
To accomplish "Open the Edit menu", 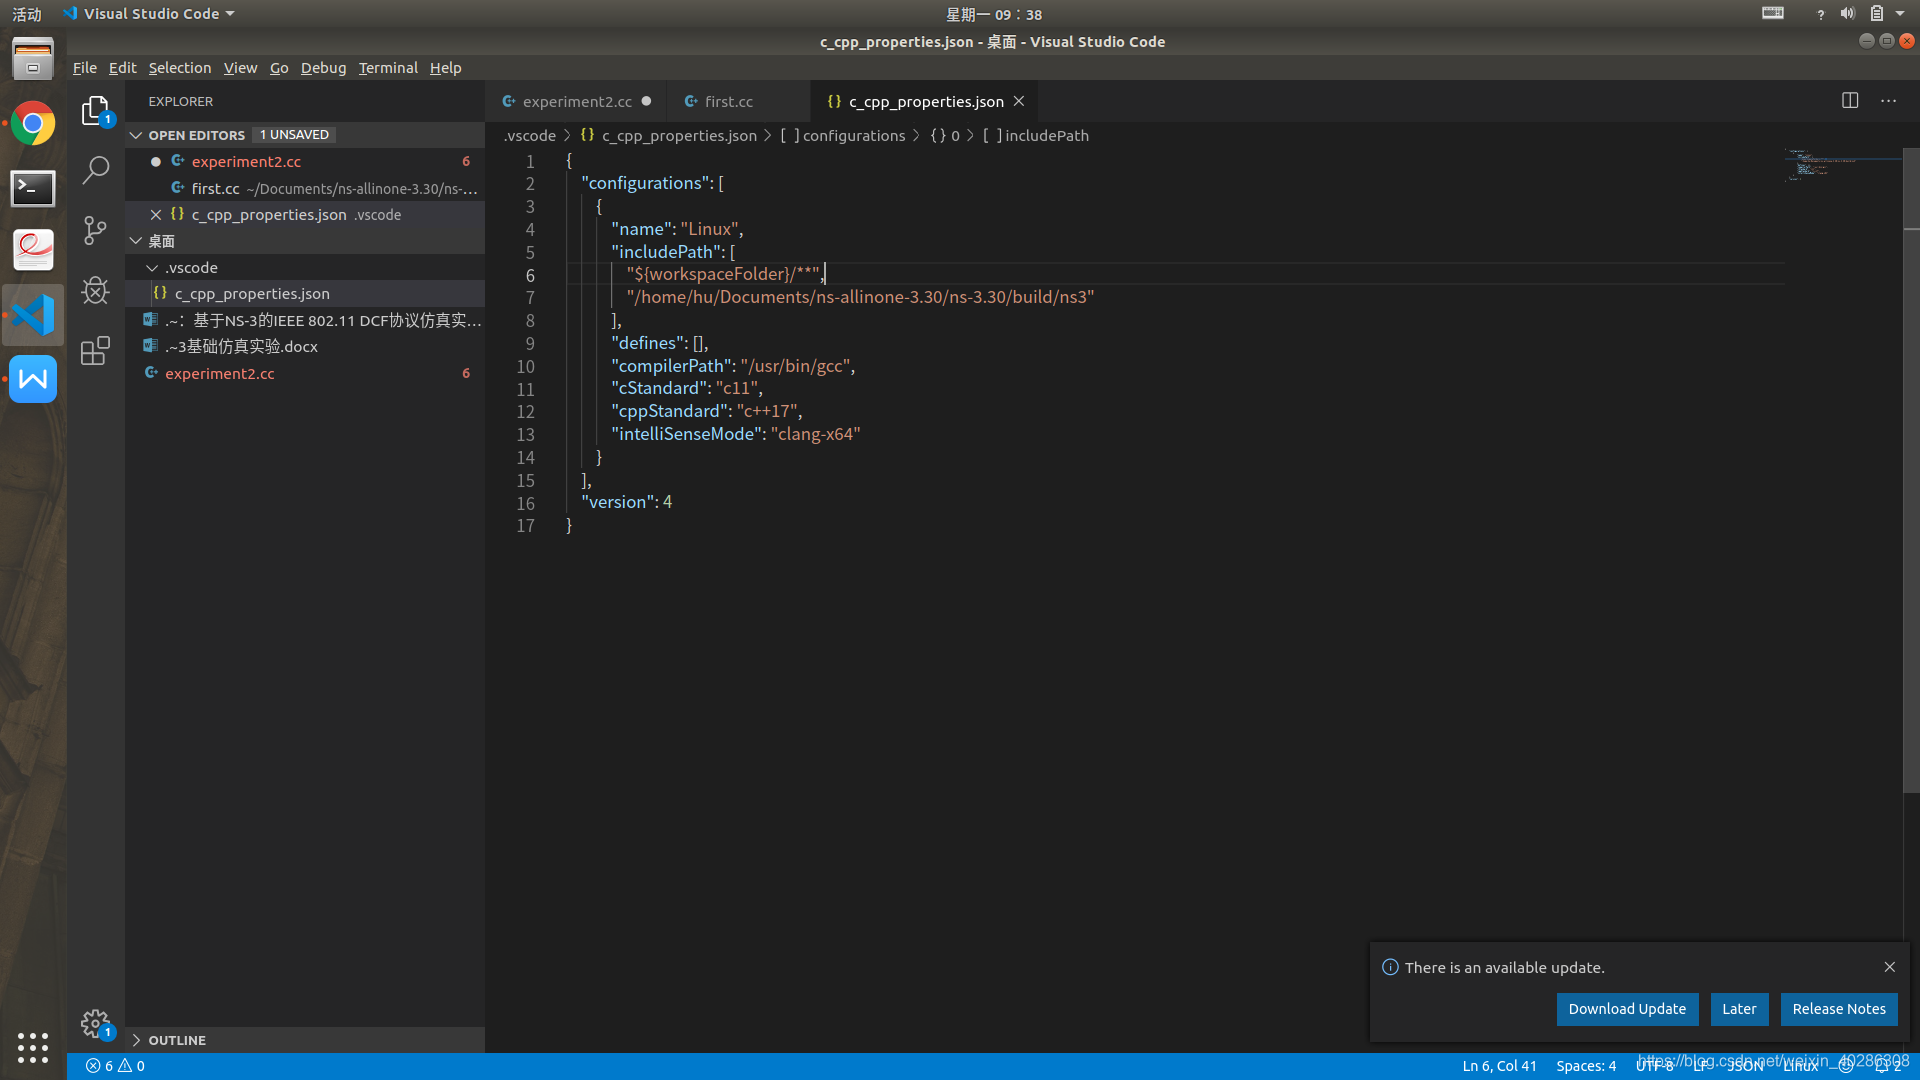I will pyautogui.click(x=122, y=68).
